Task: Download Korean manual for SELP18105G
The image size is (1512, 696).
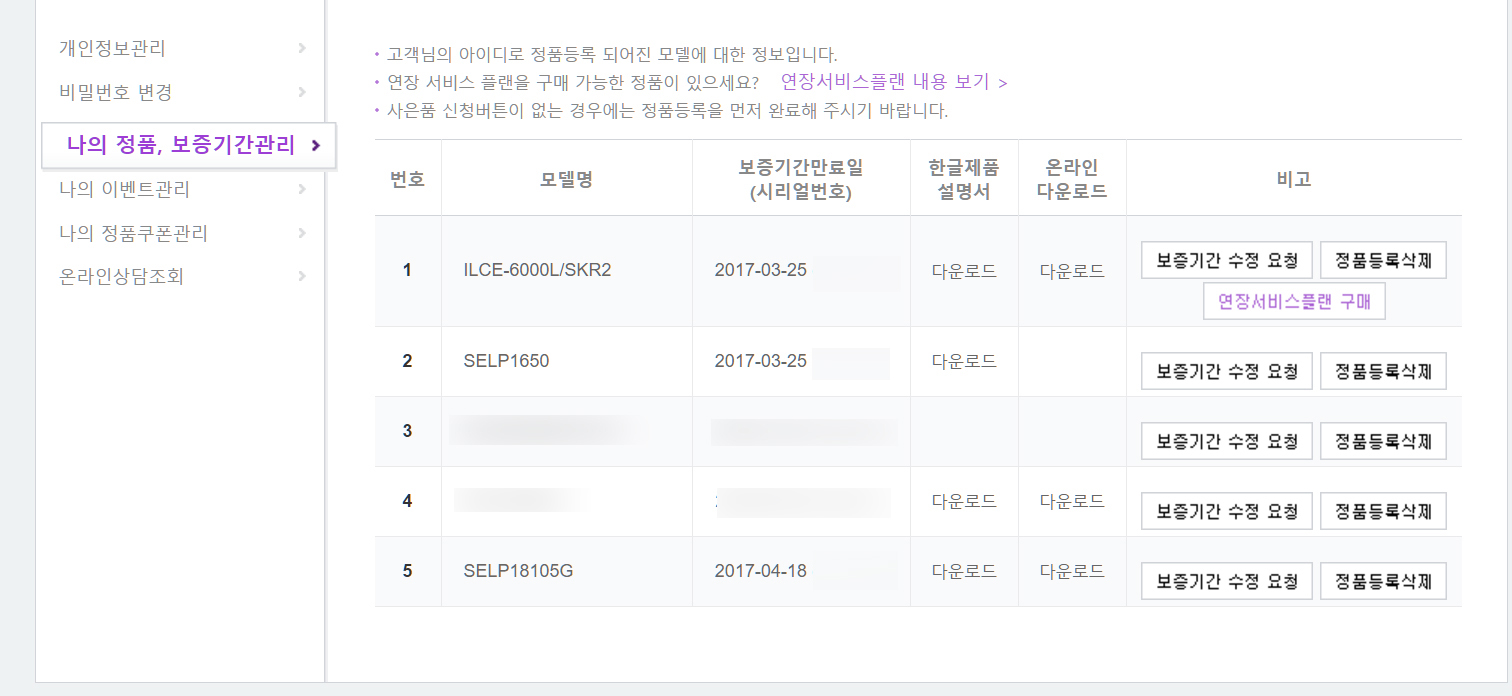Action: pos(964,571)
